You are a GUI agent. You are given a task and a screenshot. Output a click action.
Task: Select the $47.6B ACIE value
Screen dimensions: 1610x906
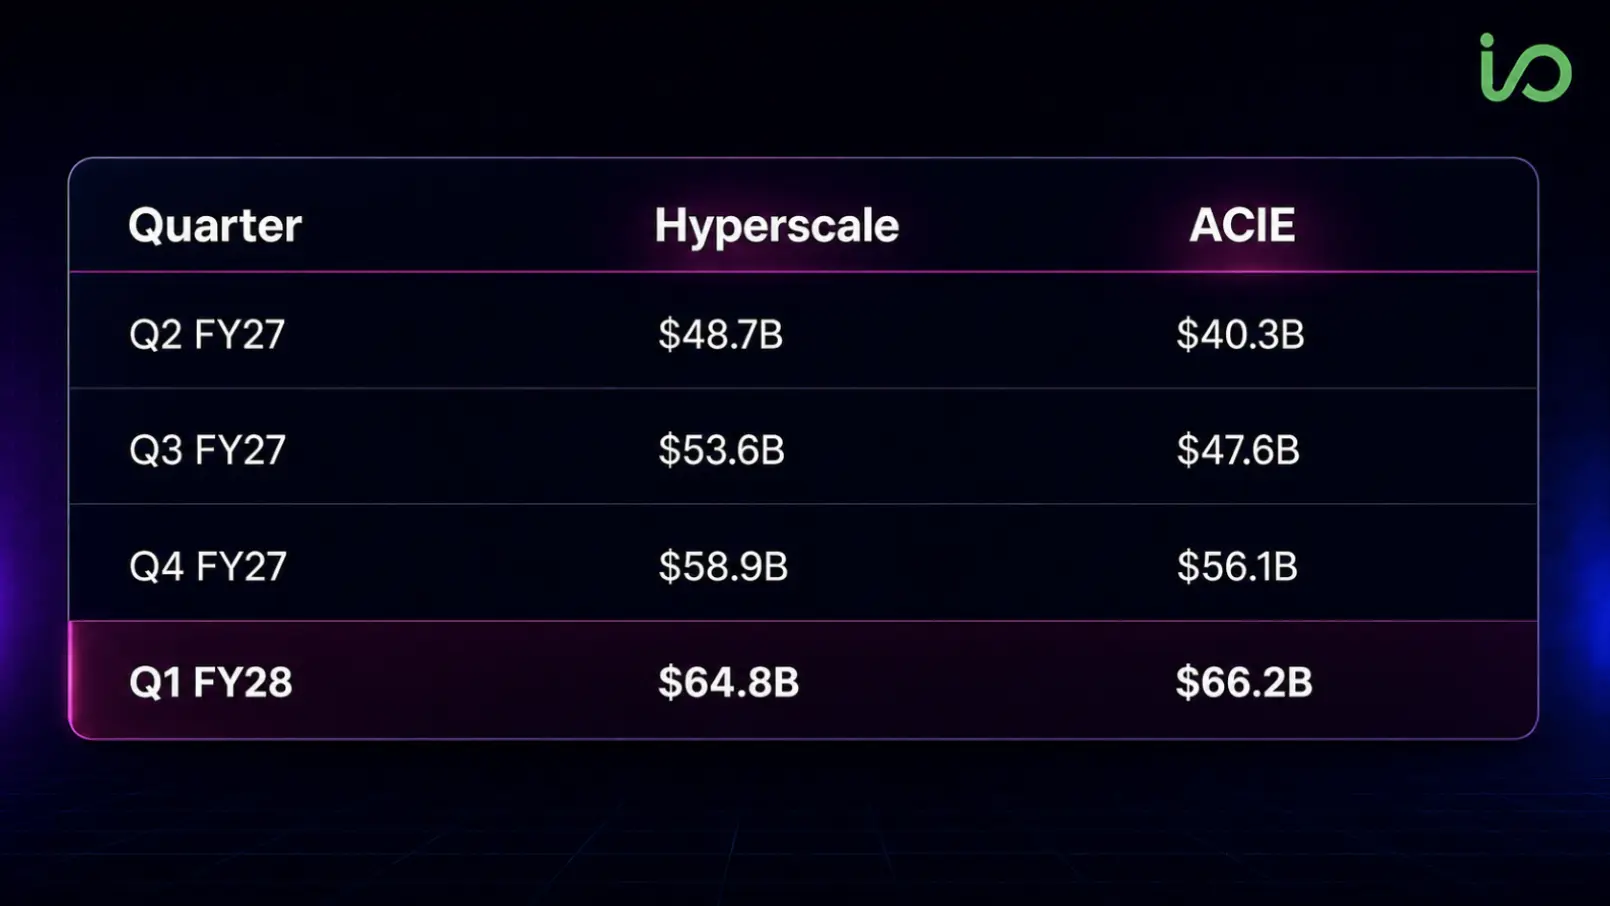1238,450
